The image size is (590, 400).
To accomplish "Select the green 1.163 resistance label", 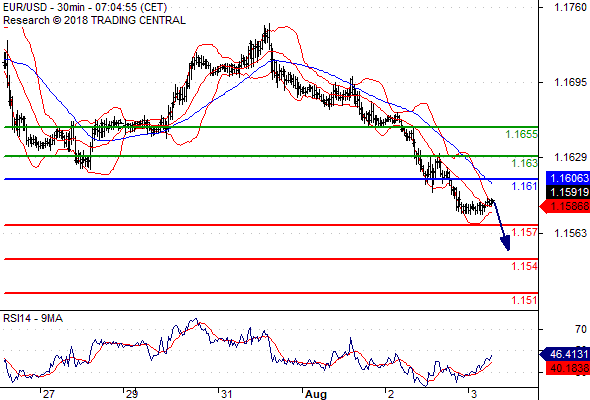I will tap(524, 163).
